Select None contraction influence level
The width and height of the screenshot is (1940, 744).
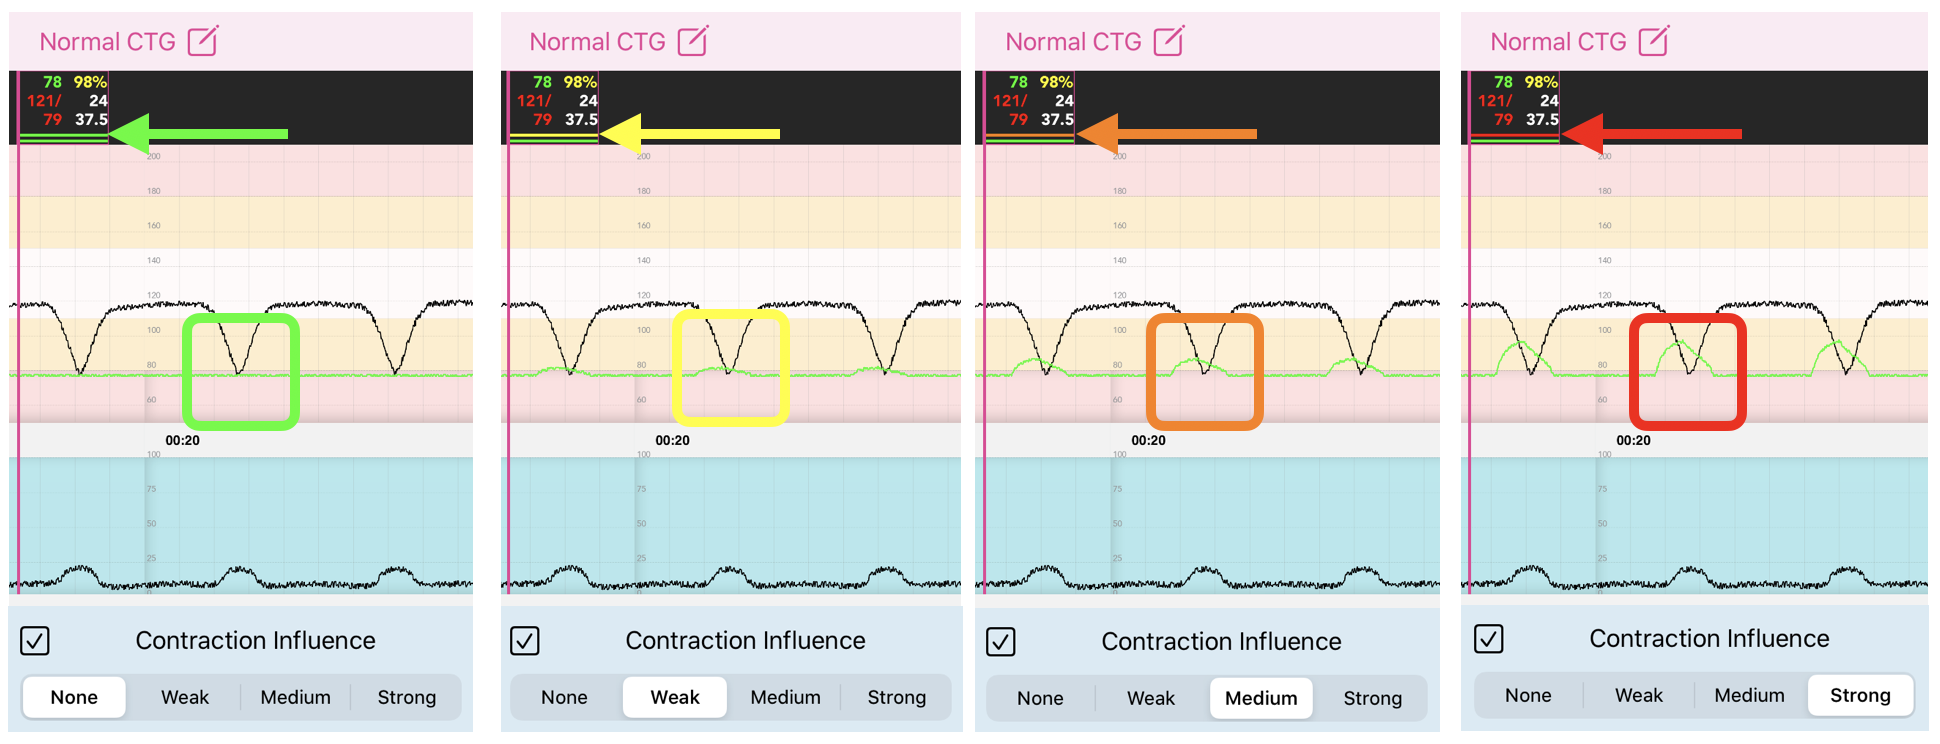[73, 697]
